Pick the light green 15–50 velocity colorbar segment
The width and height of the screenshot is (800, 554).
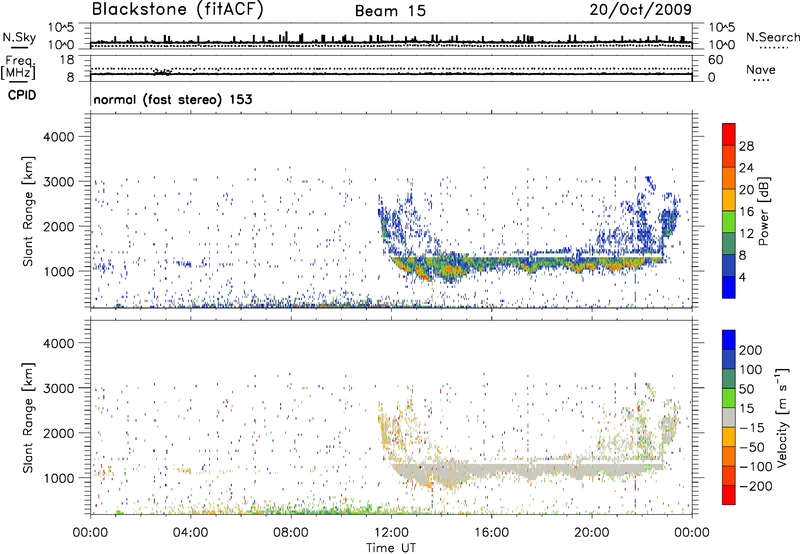pyautogui.click(x=729, y=398)
